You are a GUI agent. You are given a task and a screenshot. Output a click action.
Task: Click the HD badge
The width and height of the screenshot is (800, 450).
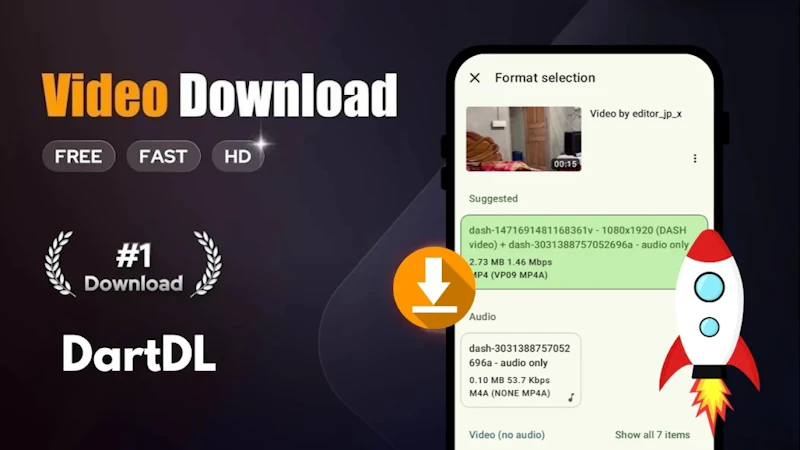tap(238, 156)
